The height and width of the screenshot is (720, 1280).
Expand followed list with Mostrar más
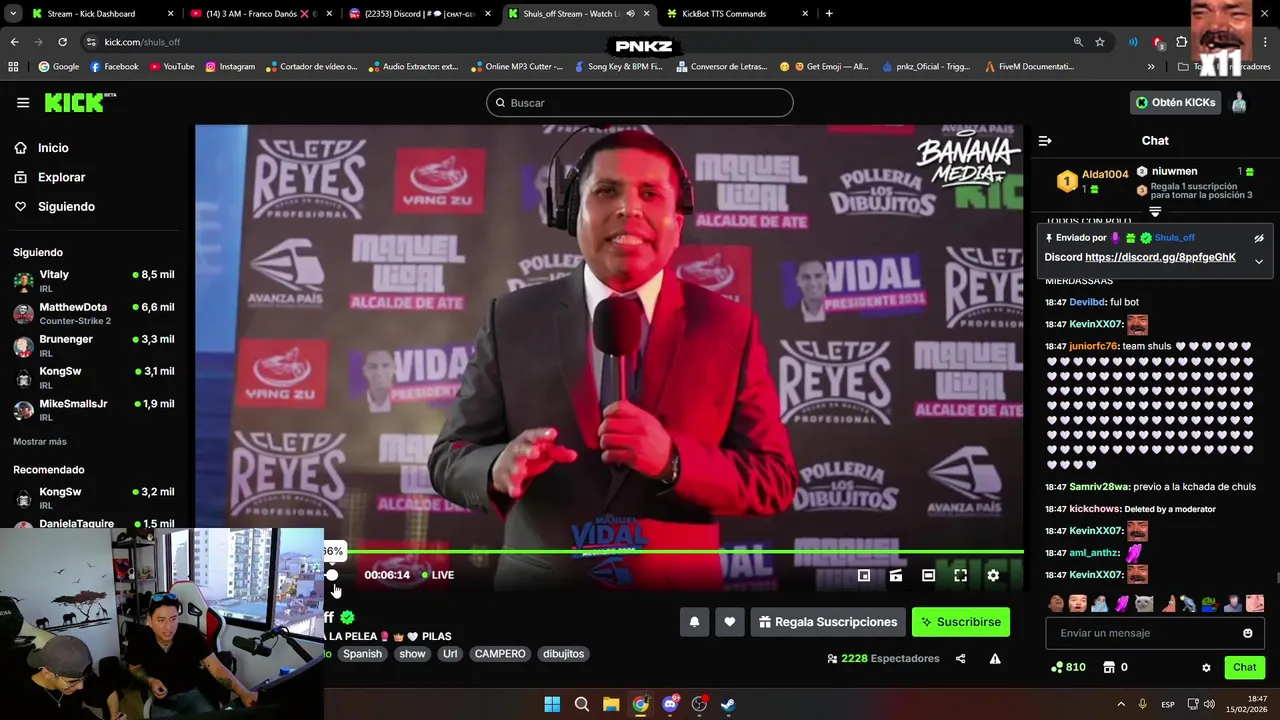tap(40, 442)
